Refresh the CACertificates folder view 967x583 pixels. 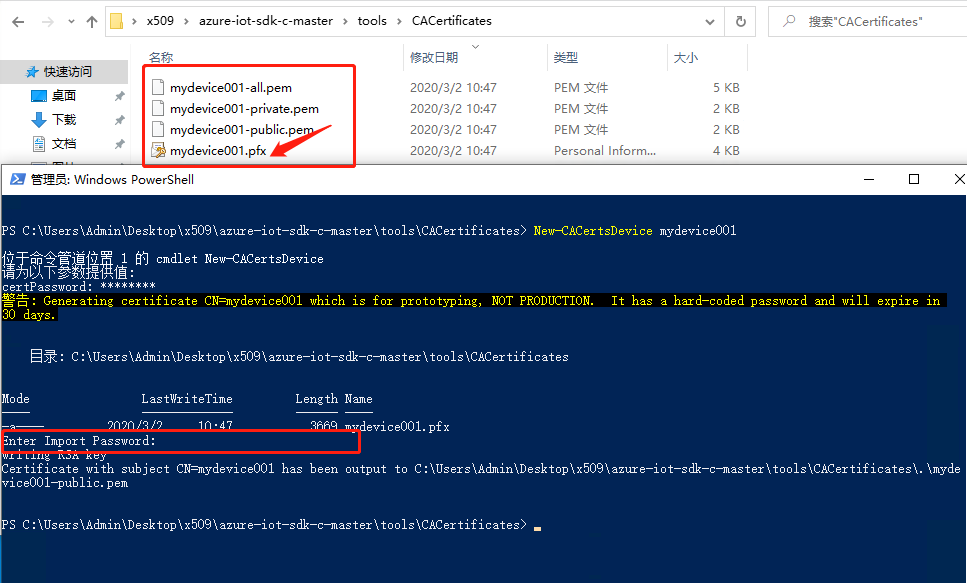[740, 21]
